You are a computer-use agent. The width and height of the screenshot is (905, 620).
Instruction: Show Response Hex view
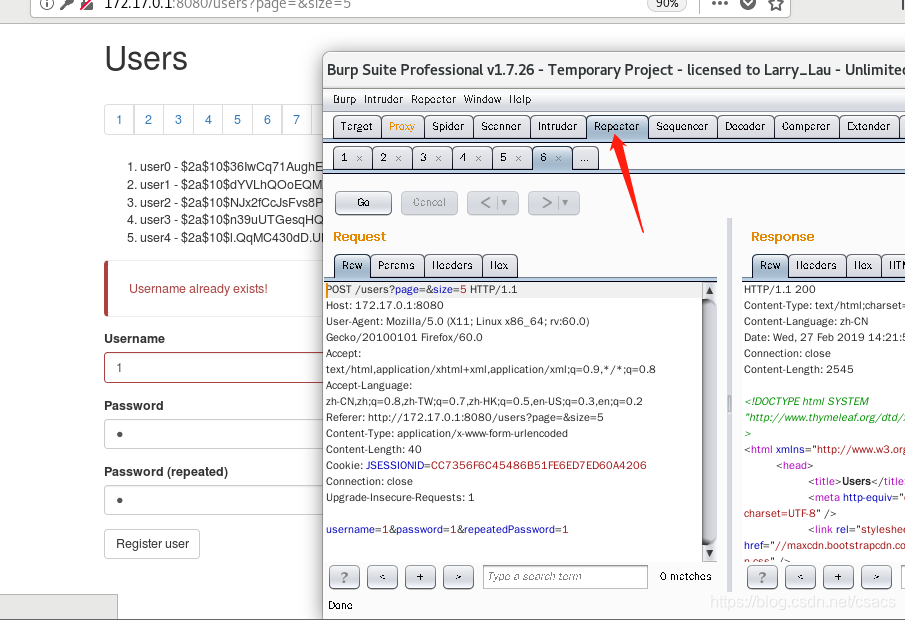click(x=863, y=266)
